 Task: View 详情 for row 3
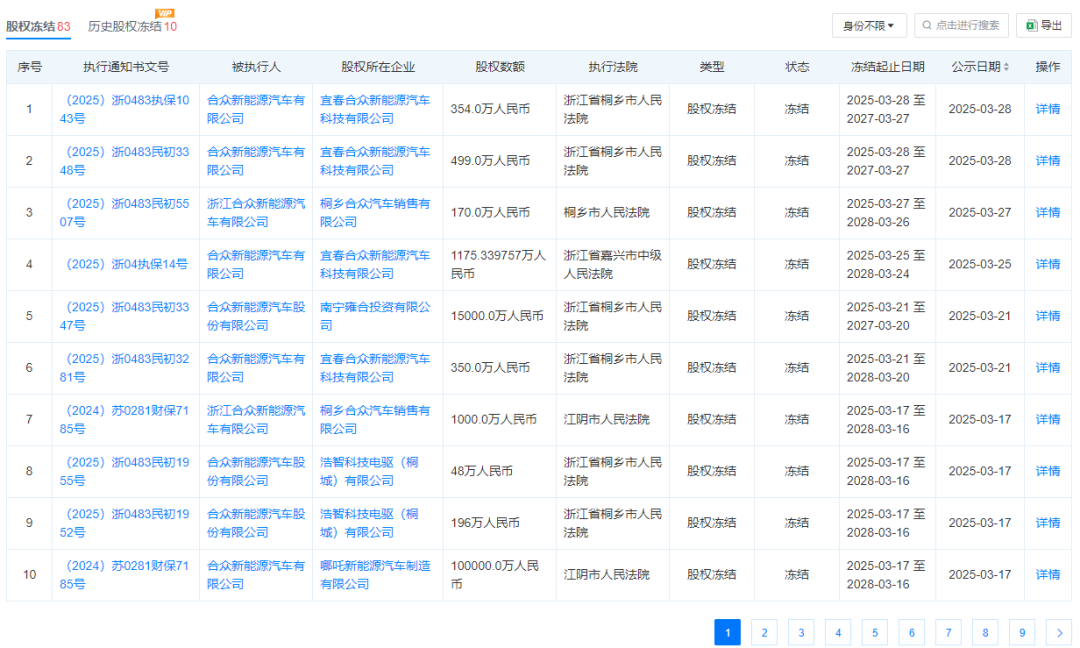pyautogui.click(x=1048, y=213)
